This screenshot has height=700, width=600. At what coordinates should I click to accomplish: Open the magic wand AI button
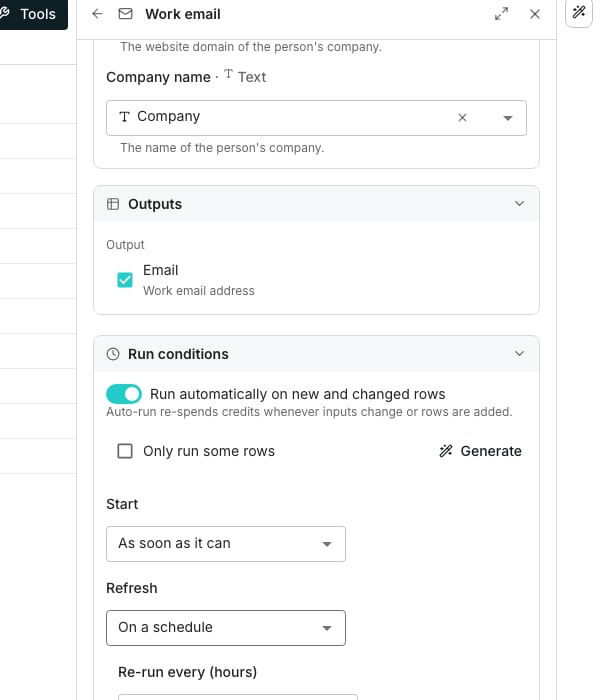pos(579,12)
